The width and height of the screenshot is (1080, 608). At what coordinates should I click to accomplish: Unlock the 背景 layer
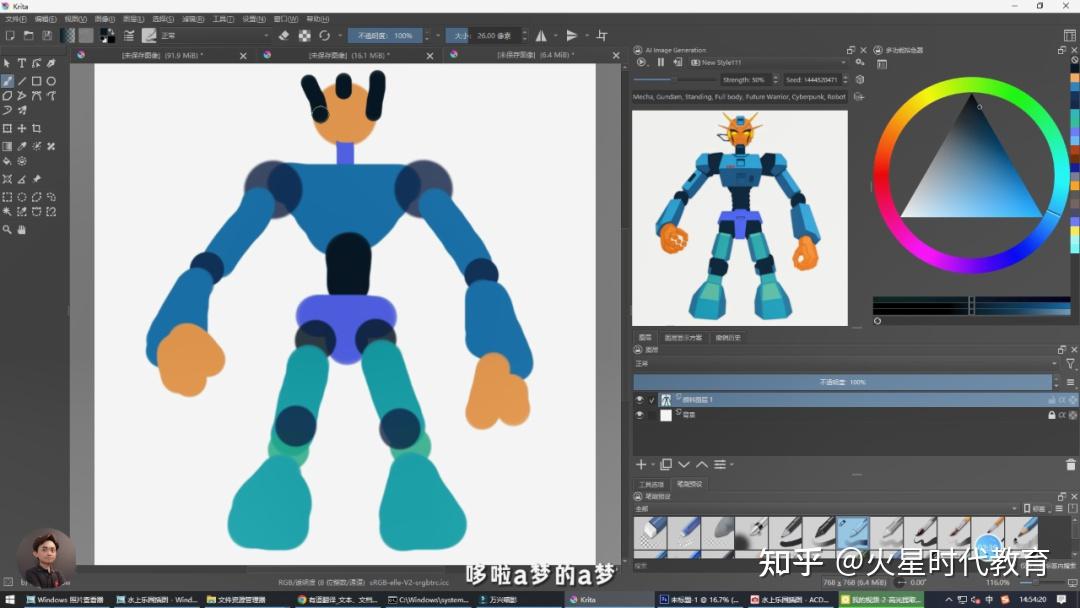coord(1052,415)
